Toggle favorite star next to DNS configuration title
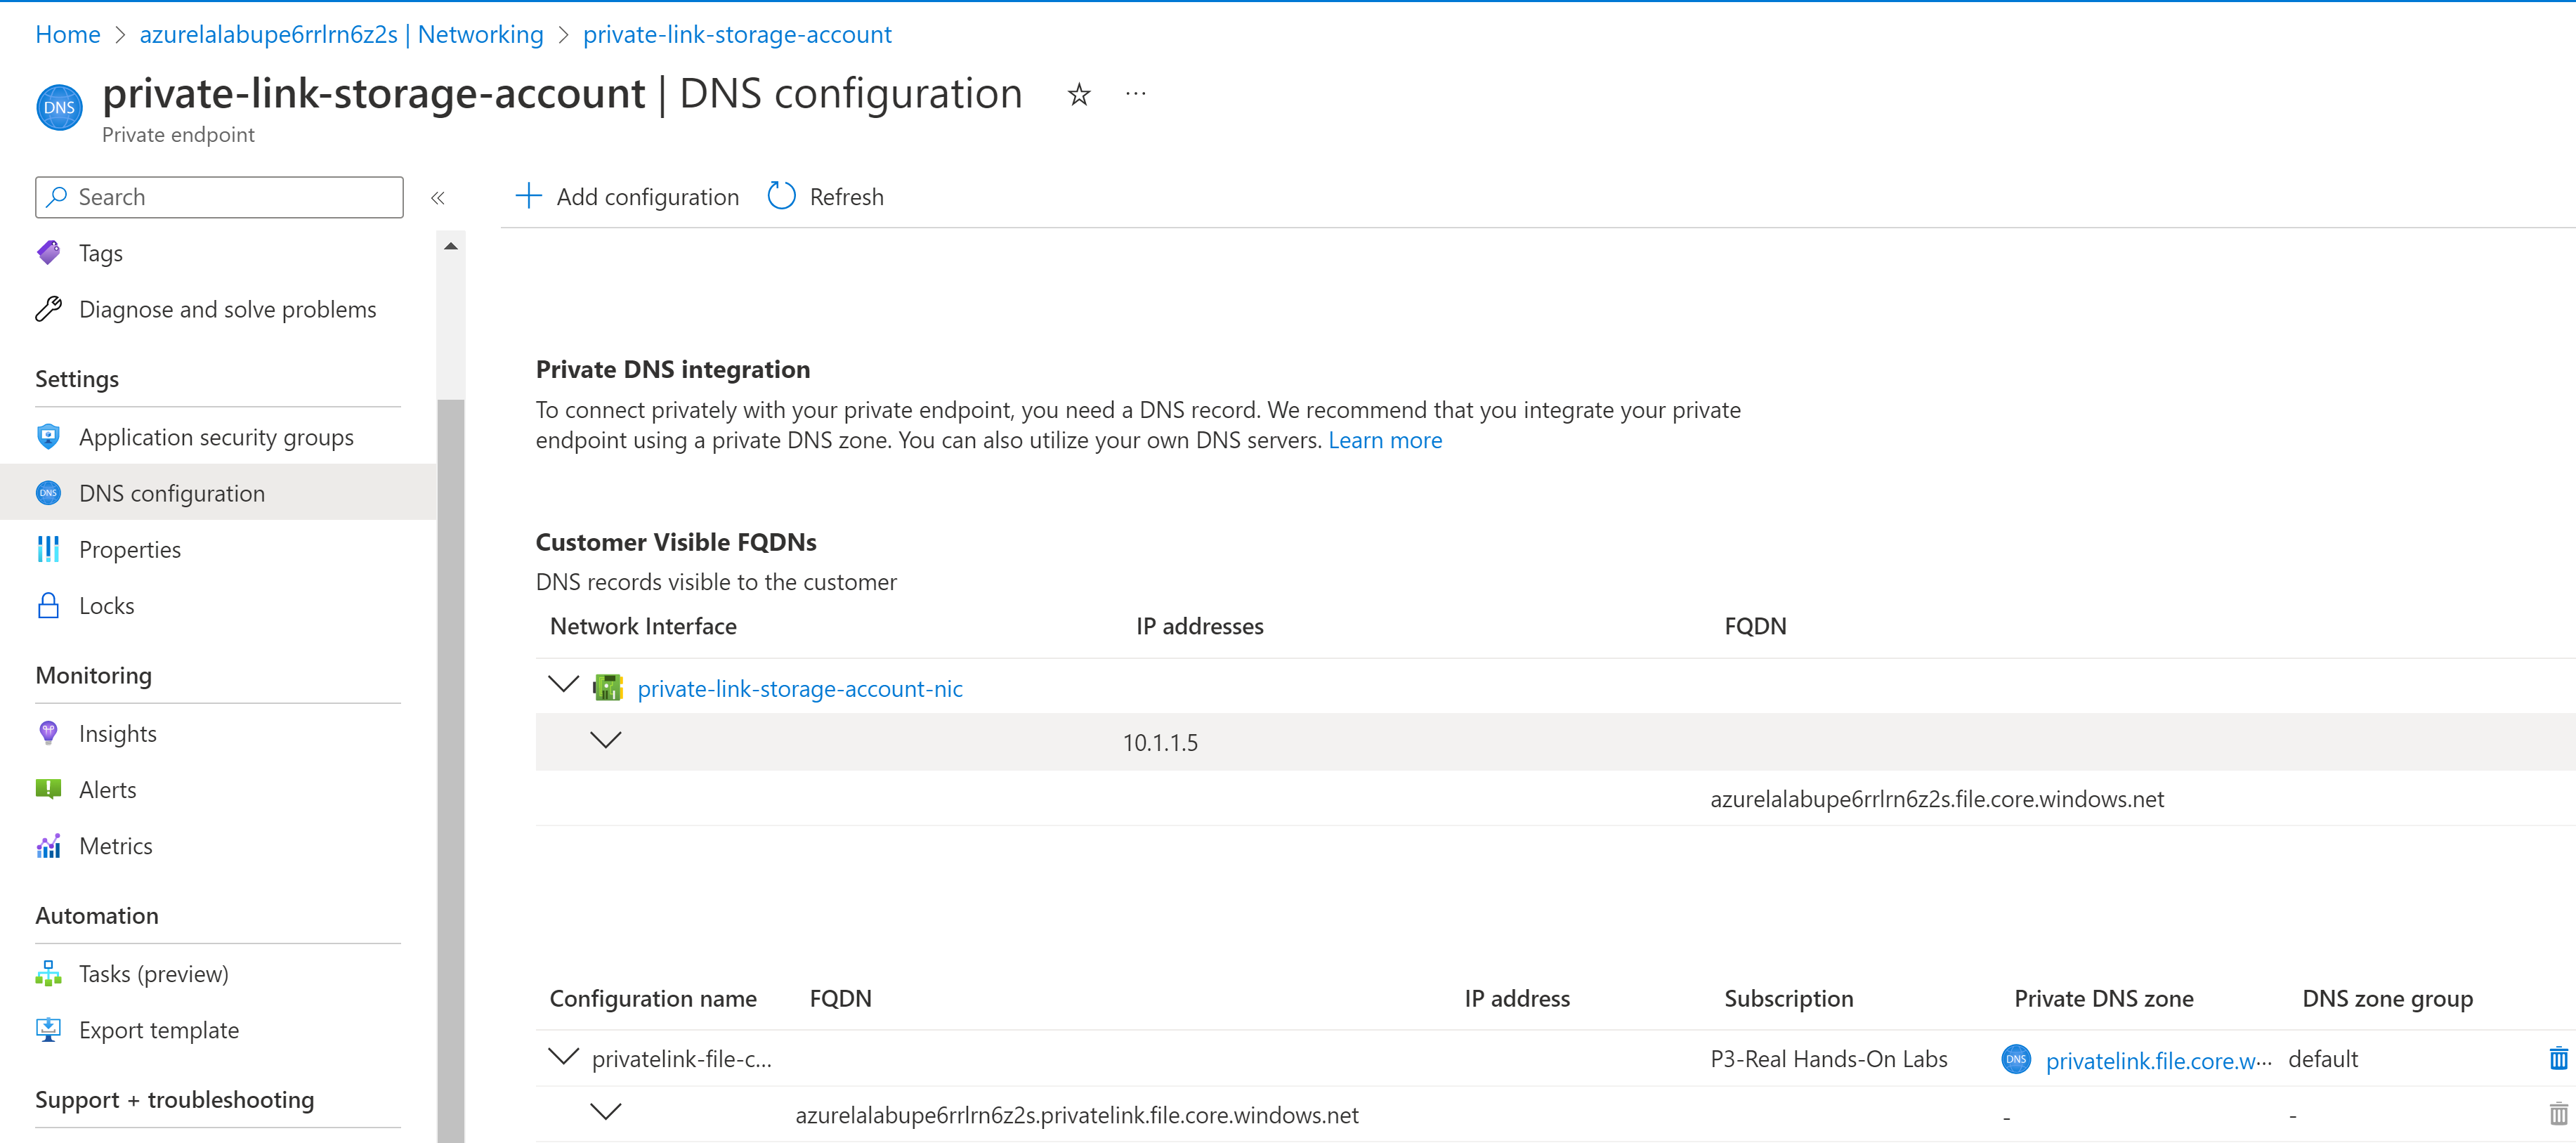The height and width of the screenshot is (1143, 2576). (x=1079, y=94)
